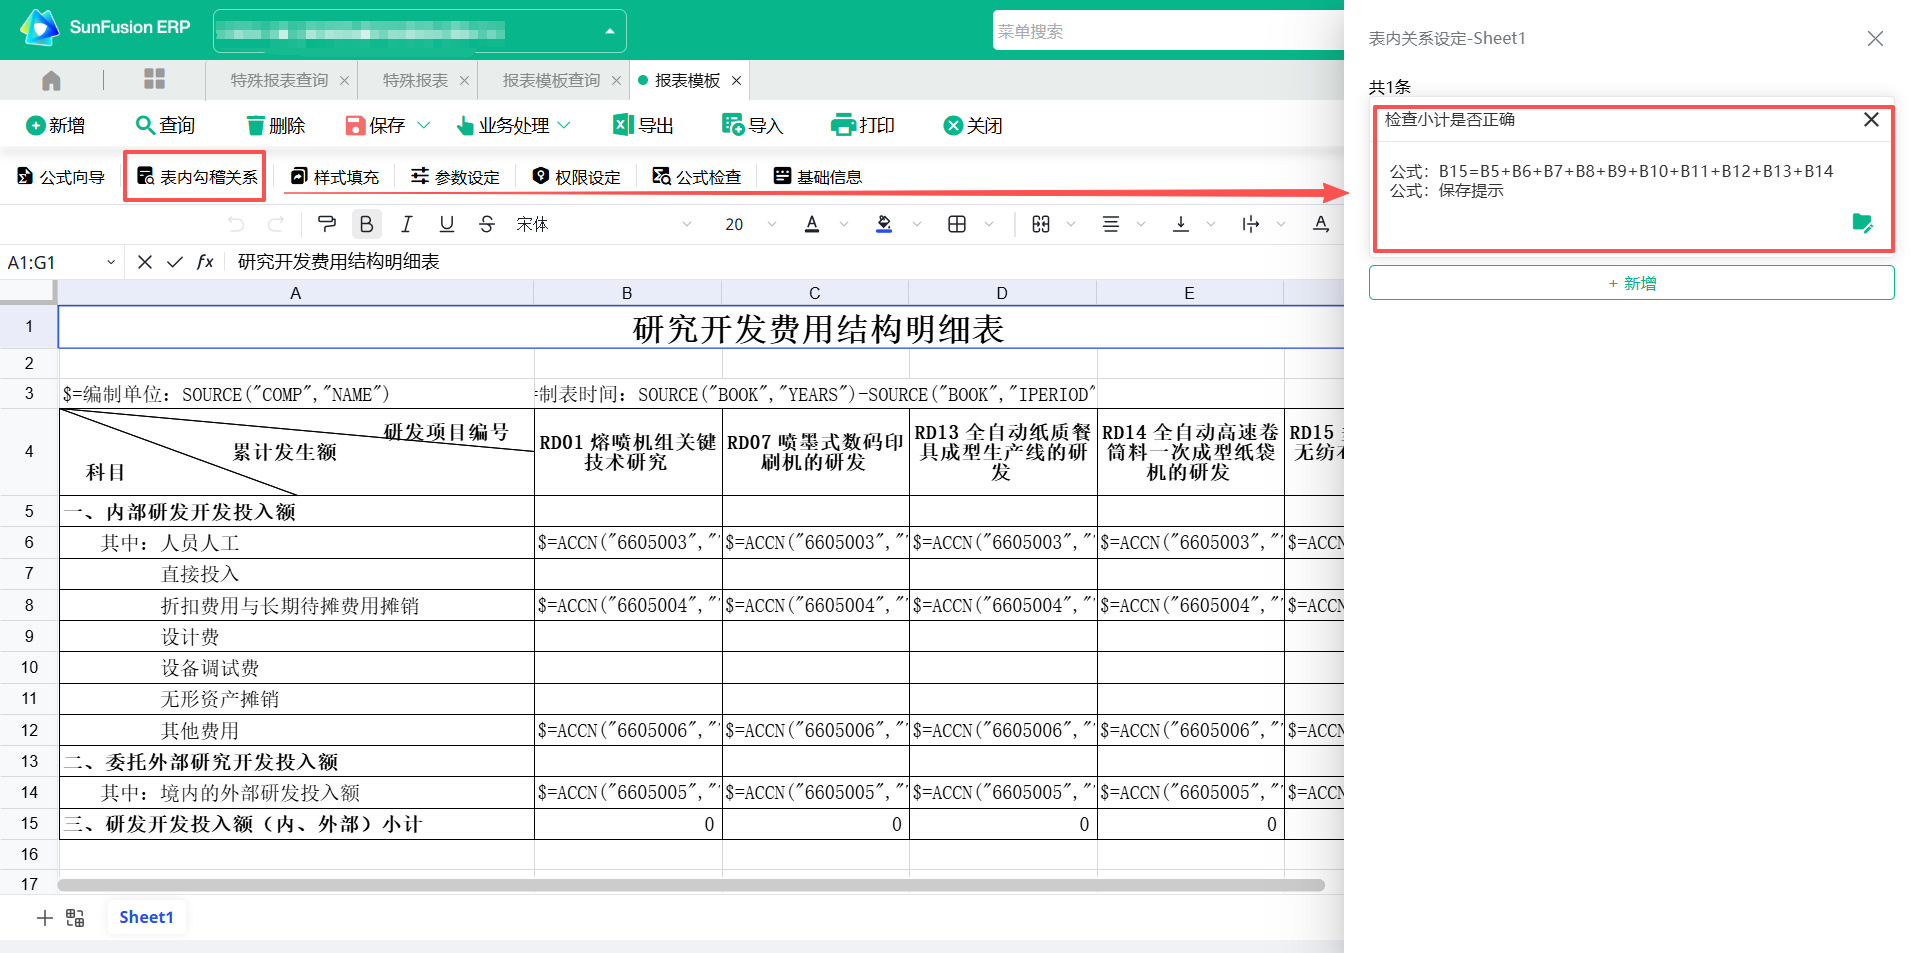1920x953 pixels.
Task: Click the add sheet plus icon
Action: coord(44,918)
